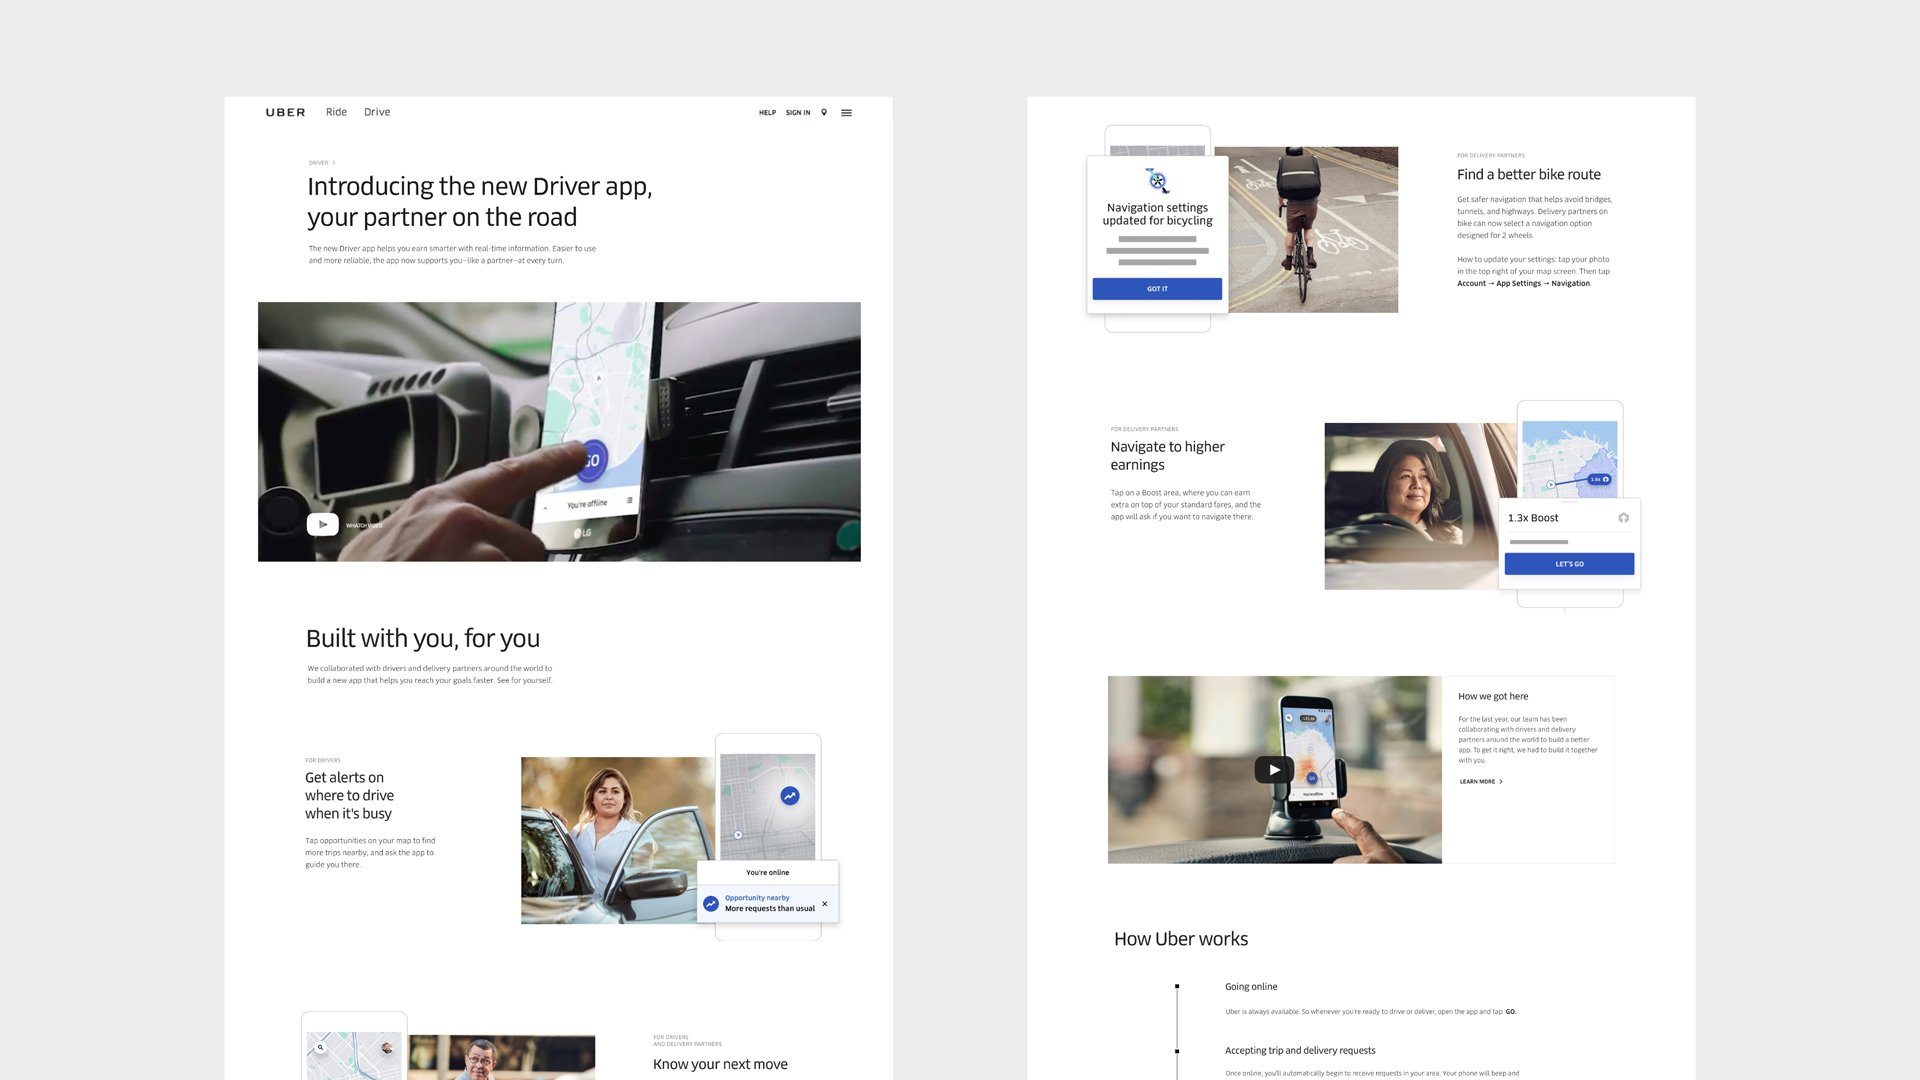This screenshot has width=1920, height=1080.
Task: Close the Opportunity nearby notification
Action: click(x=825, y=904)
